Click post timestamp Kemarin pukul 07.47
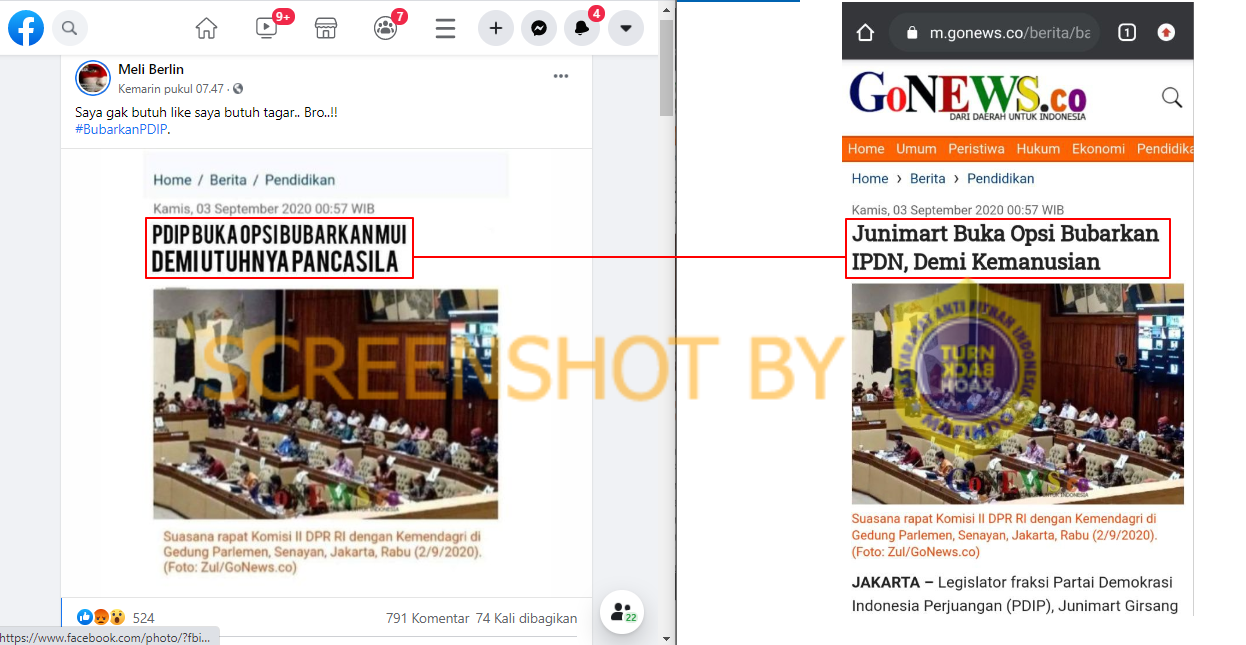The image size is (1246, 645). (x=173, y=89)
